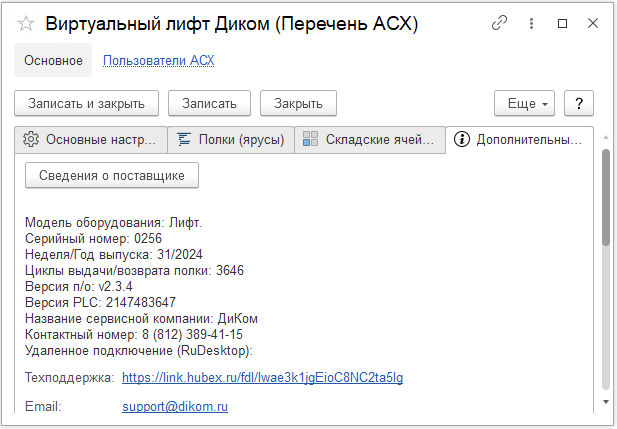Click the info icon on Дополнительные tab

click(461, 139)
